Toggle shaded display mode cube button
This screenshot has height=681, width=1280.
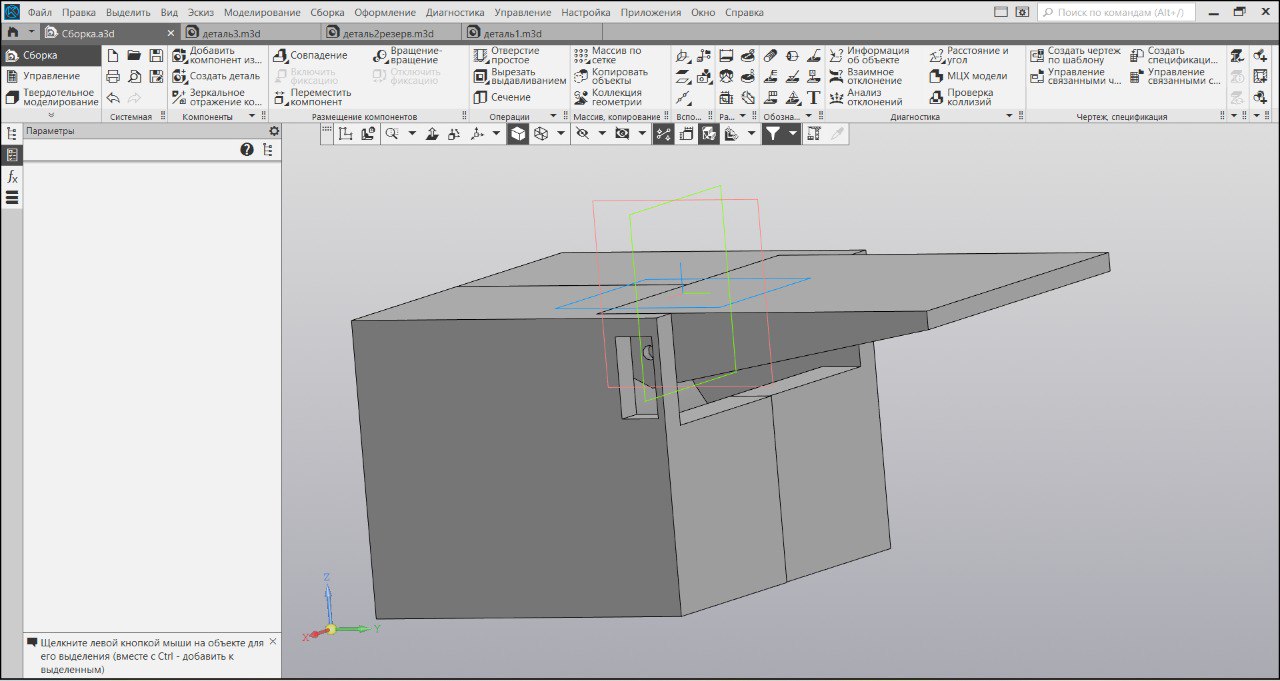[x=517, y=134]
